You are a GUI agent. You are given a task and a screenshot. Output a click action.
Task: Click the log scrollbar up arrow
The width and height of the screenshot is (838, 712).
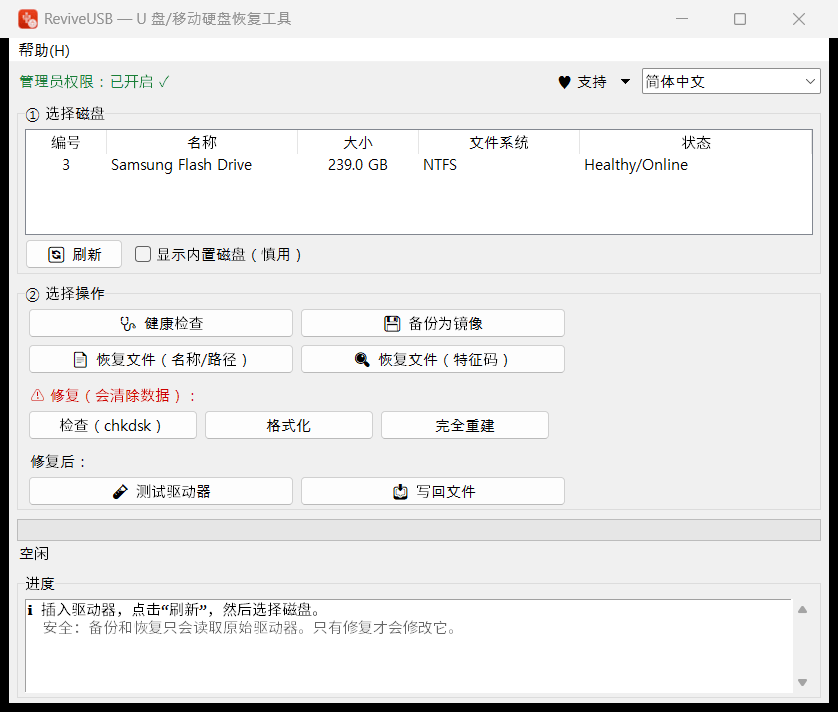(802, 609)
